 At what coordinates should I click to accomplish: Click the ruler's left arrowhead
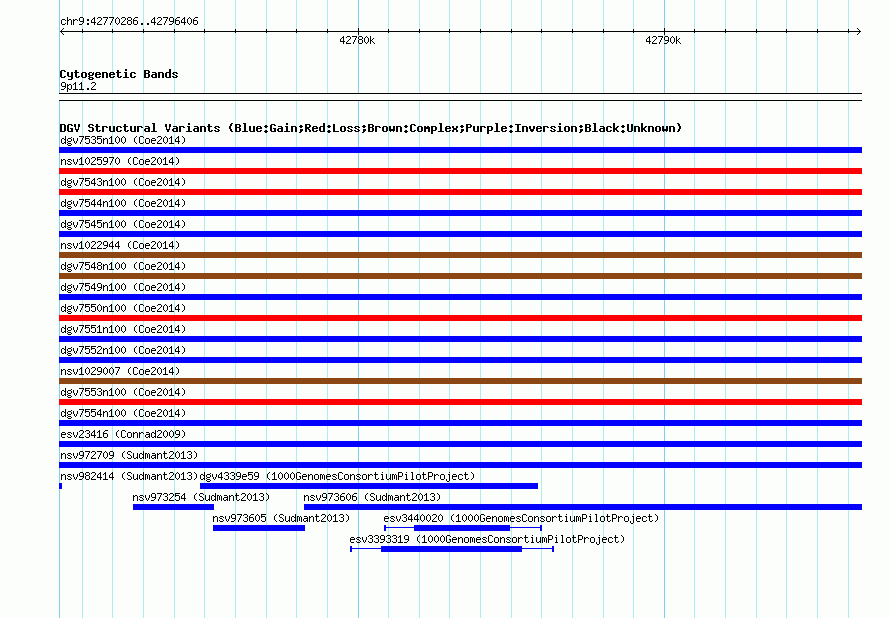tap(62, 31)
